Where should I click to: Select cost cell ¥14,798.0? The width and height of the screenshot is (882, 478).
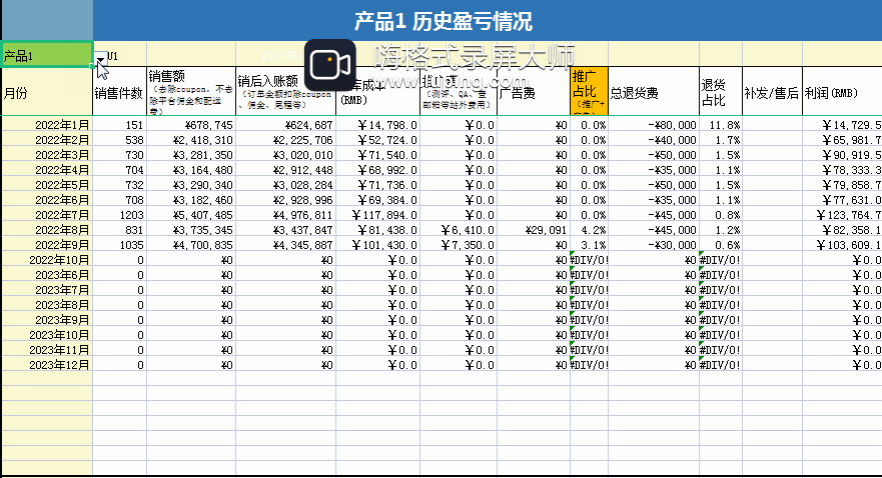378,125
